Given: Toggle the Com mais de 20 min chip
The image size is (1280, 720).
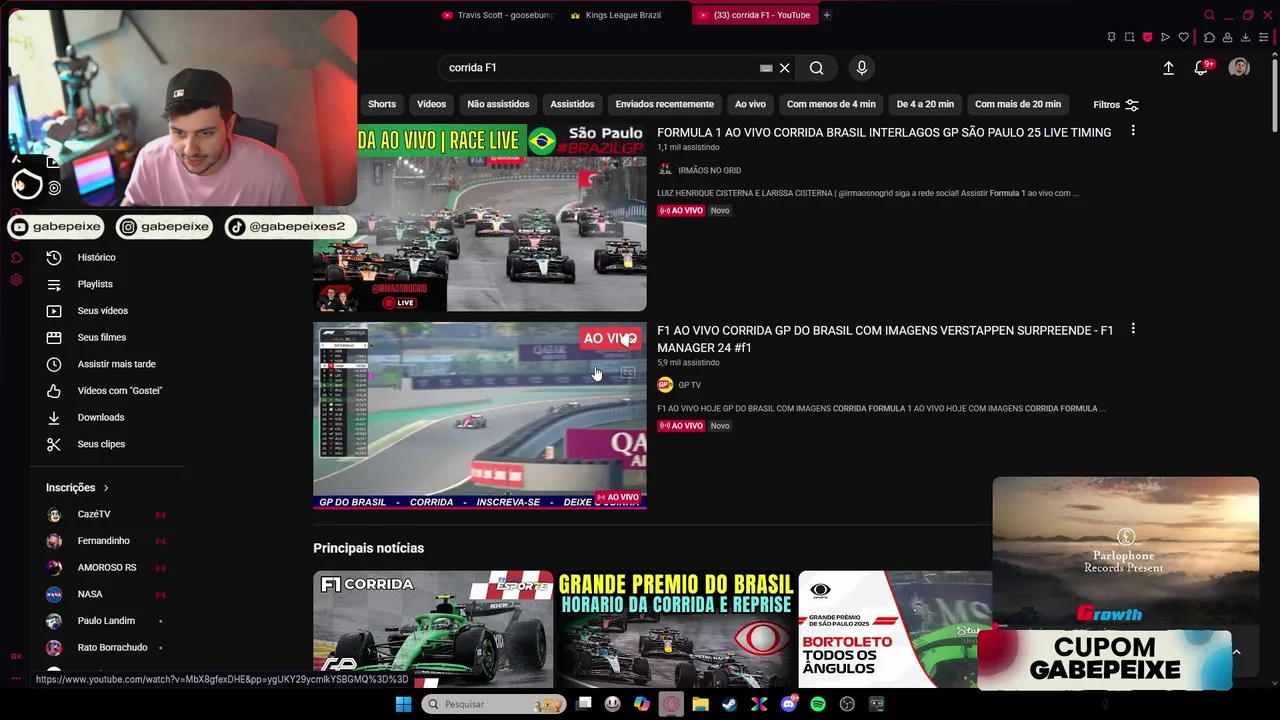Looking at the screenshot, I should click(1018, 104).
